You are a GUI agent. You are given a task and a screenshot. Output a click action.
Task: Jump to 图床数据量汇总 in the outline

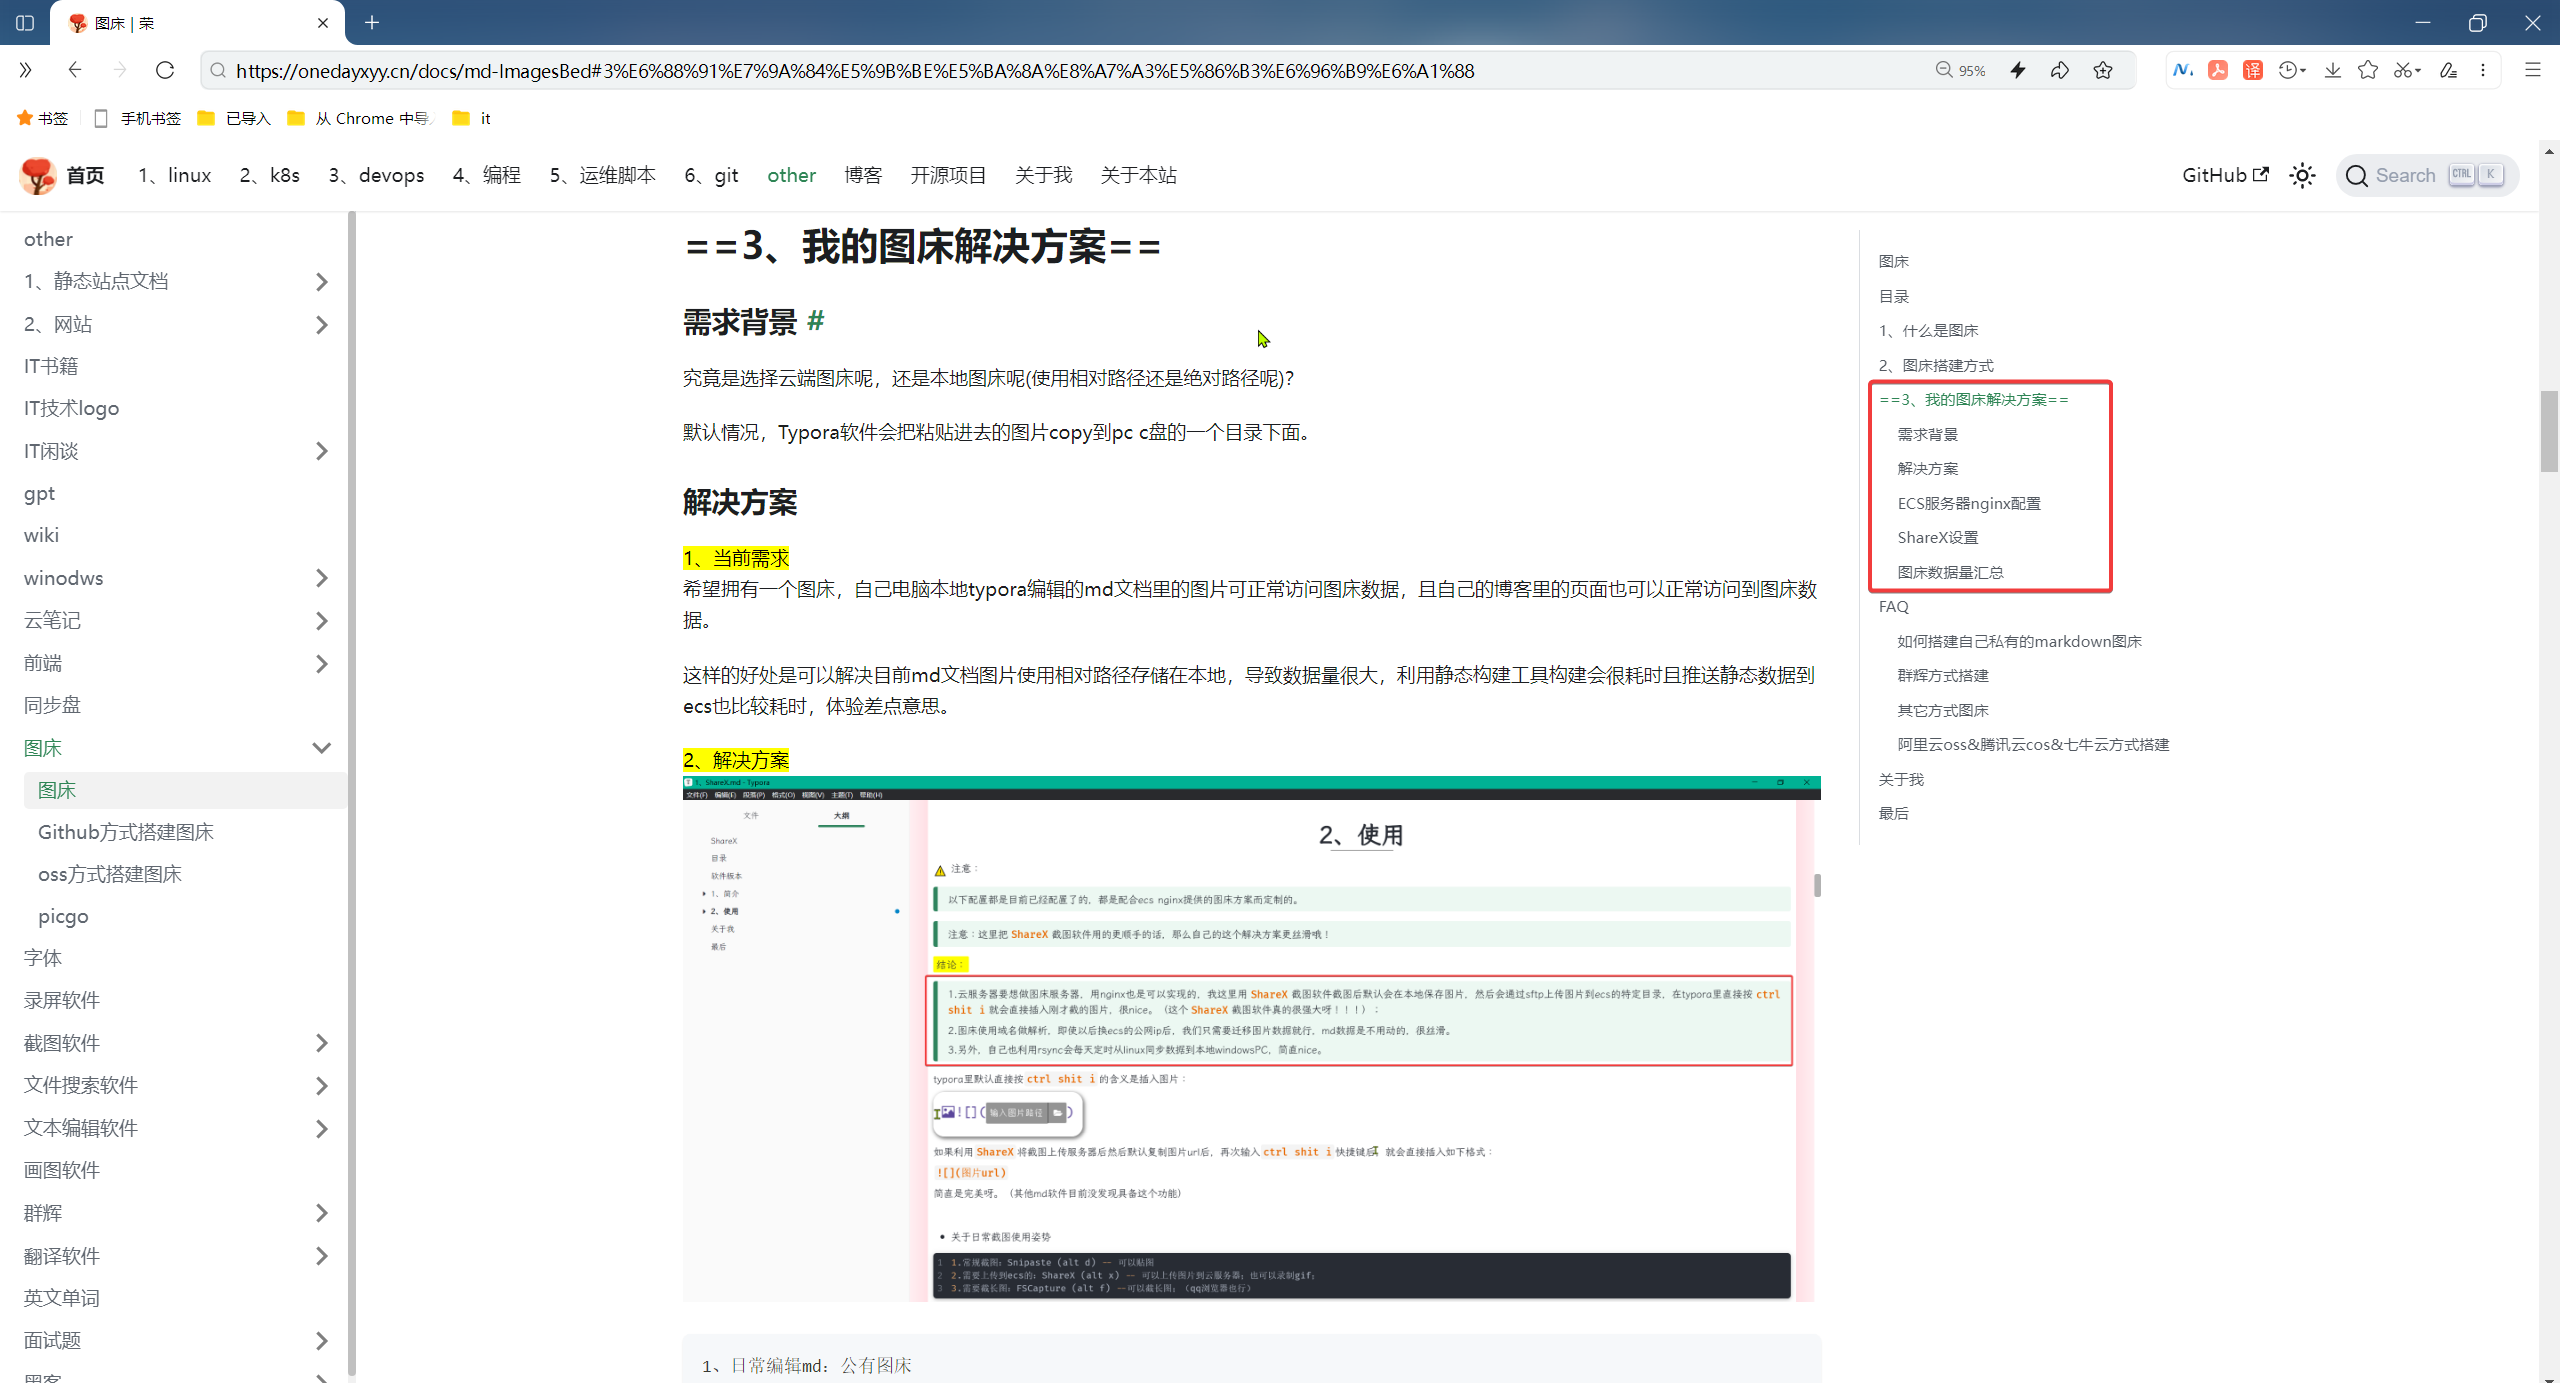(x=1950, y=572)
